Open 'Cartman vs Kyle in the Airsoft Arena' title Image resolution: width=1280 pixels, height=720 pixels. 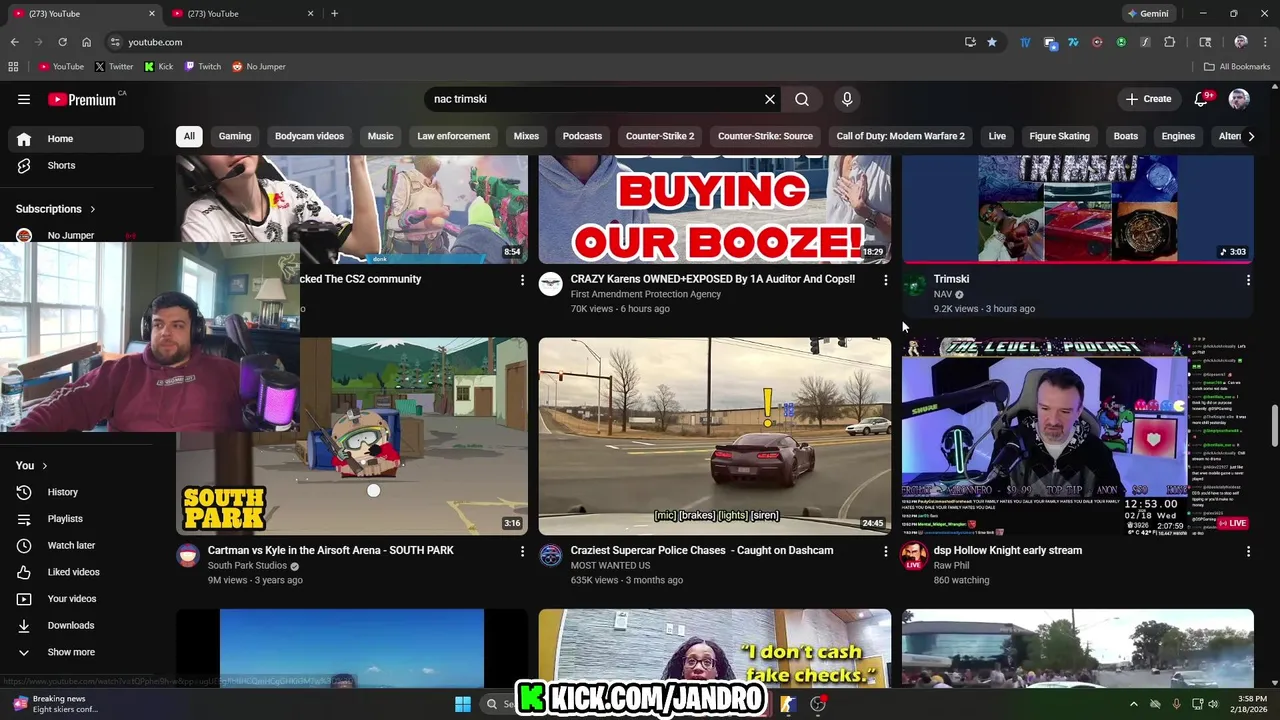(x=331, y=550)
